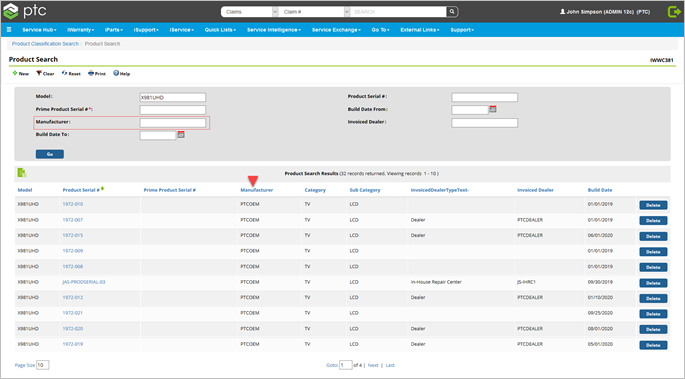Click the Go button

tap(50, 154)
